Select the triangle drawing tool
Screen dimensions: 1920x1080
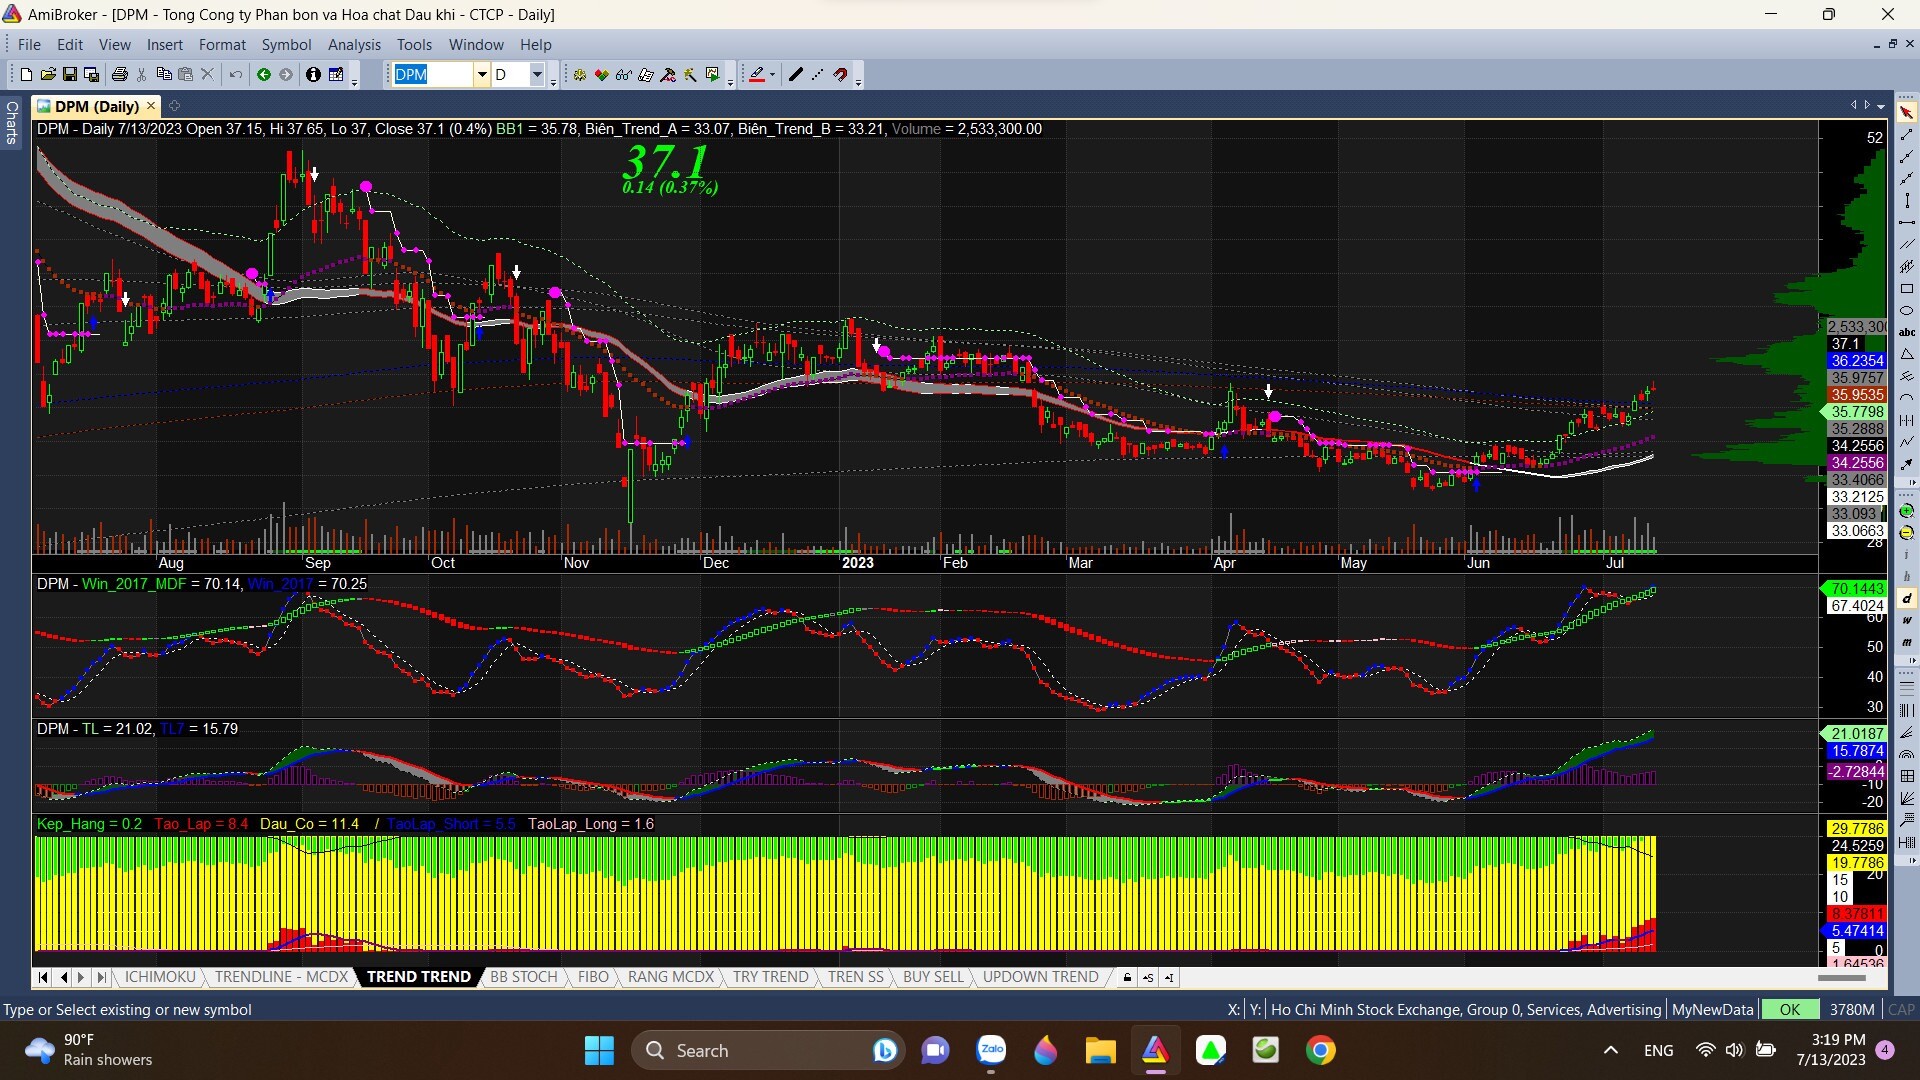tap(1907, 353)
